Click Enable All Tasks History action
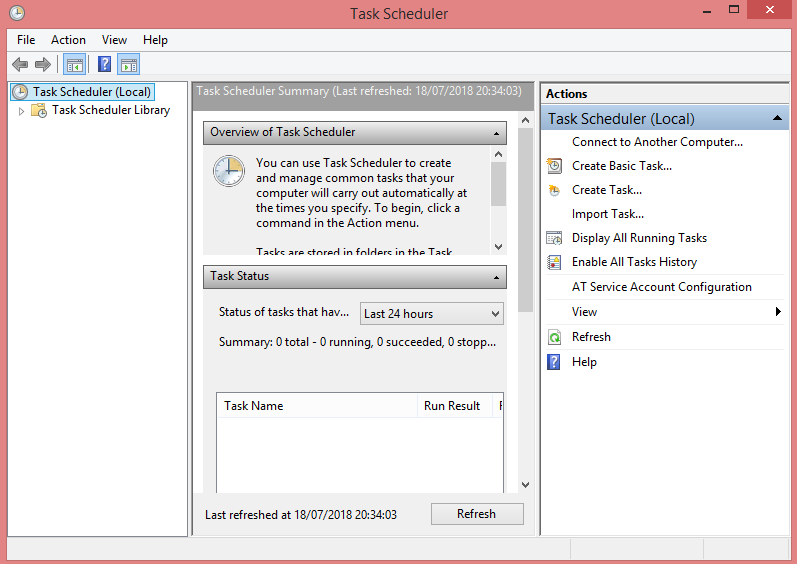The width and height of the screenshot is (797, 564). click(x=634, y=262)
